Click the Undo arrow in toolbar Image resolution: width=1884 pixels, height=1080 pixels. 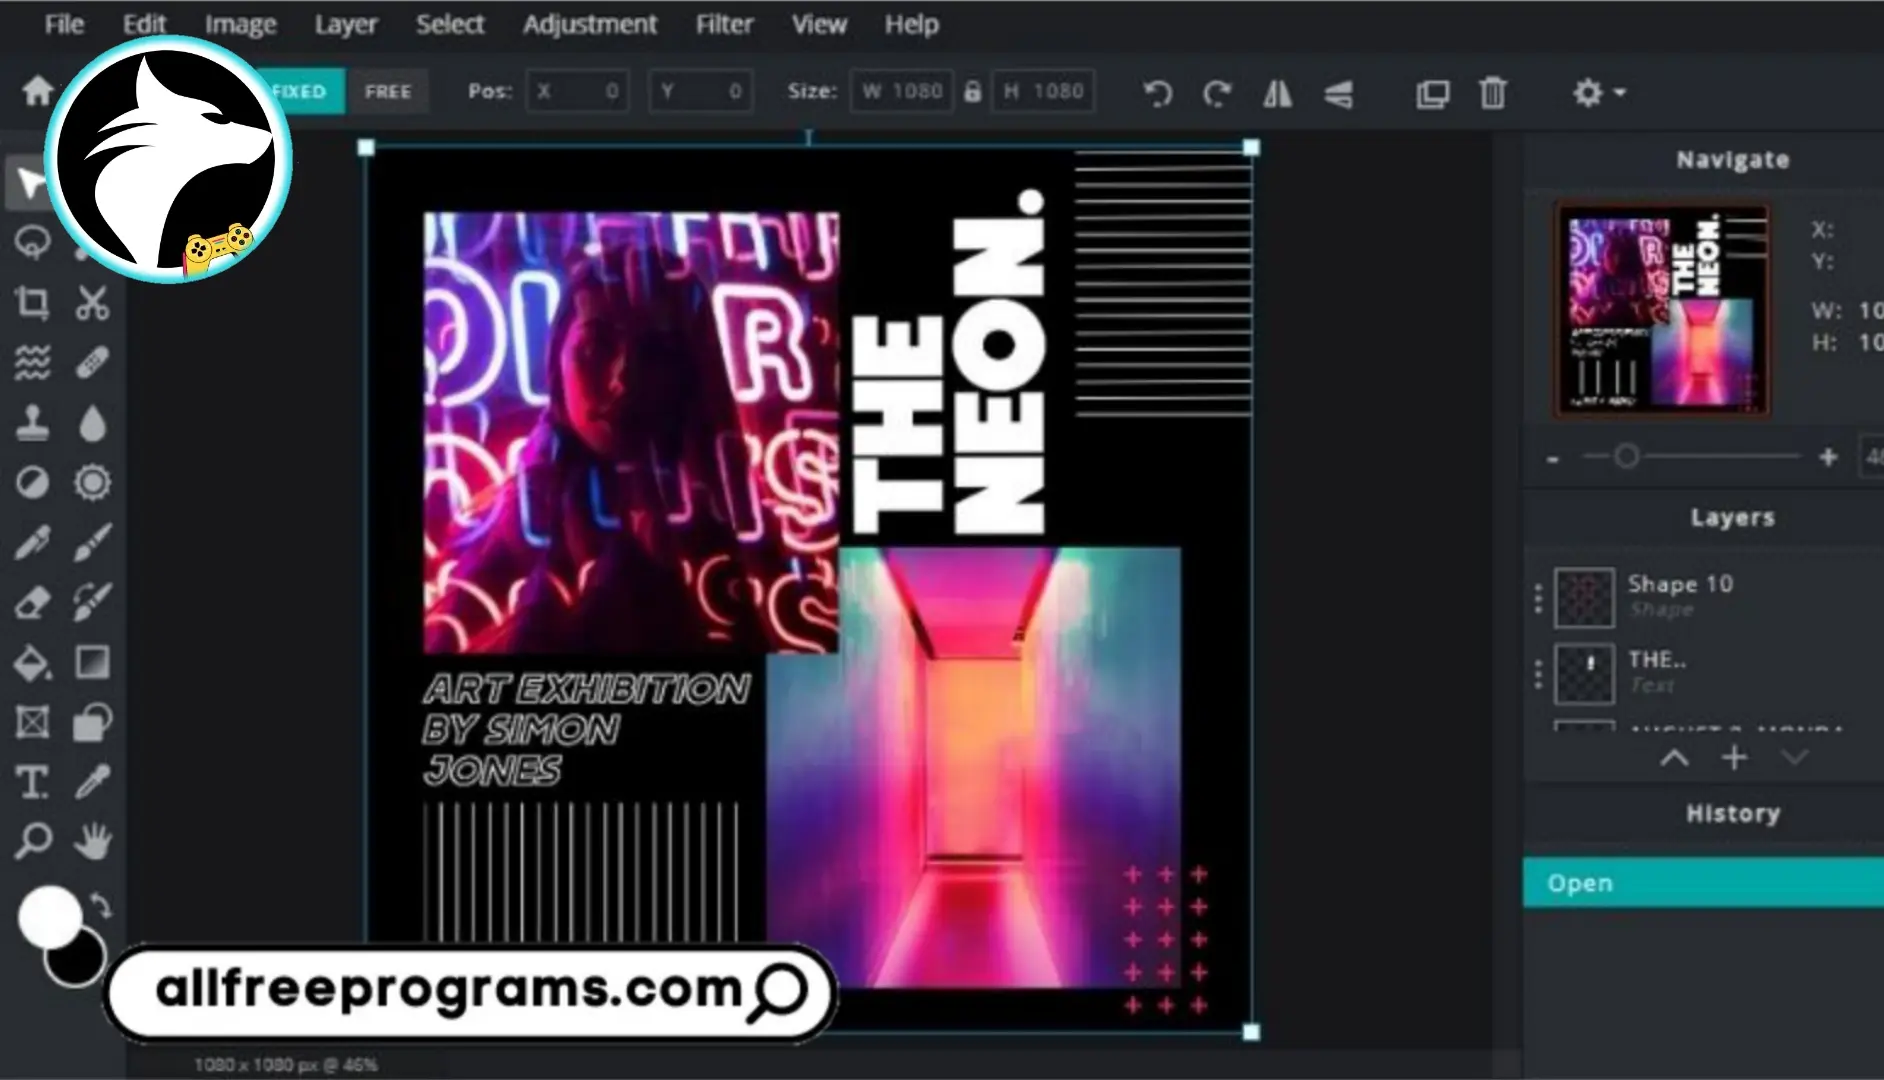pos(1157,93)
